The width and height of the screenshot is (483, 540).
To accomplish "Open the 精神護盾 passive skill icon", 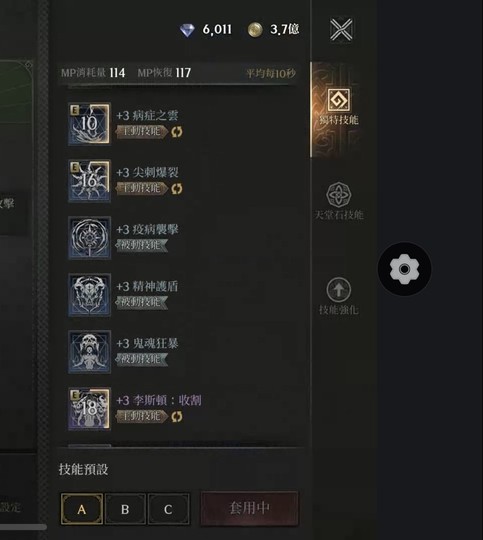I will (89, 295).
